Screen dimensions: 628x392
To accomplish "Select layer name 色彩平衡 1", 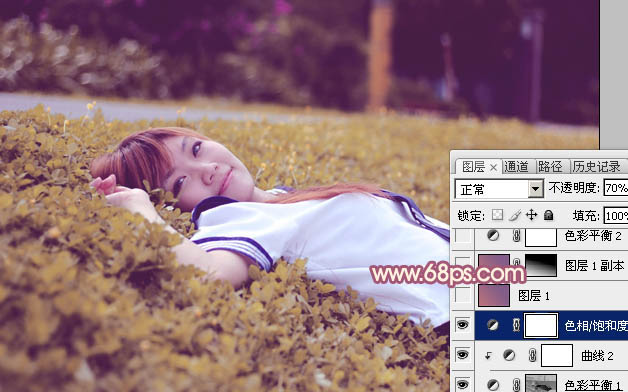I will point(593,385).
